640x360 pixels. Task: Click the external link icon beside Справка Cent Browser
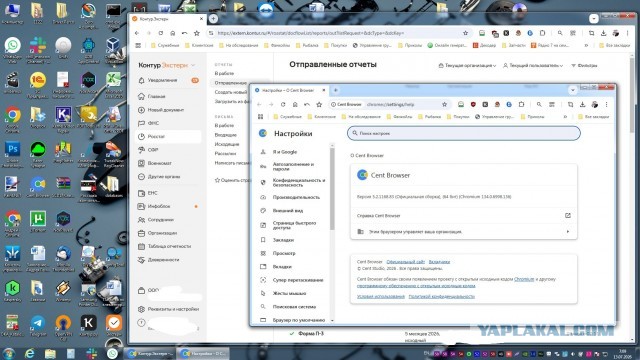pyautogui.click(x=568, y=216)
